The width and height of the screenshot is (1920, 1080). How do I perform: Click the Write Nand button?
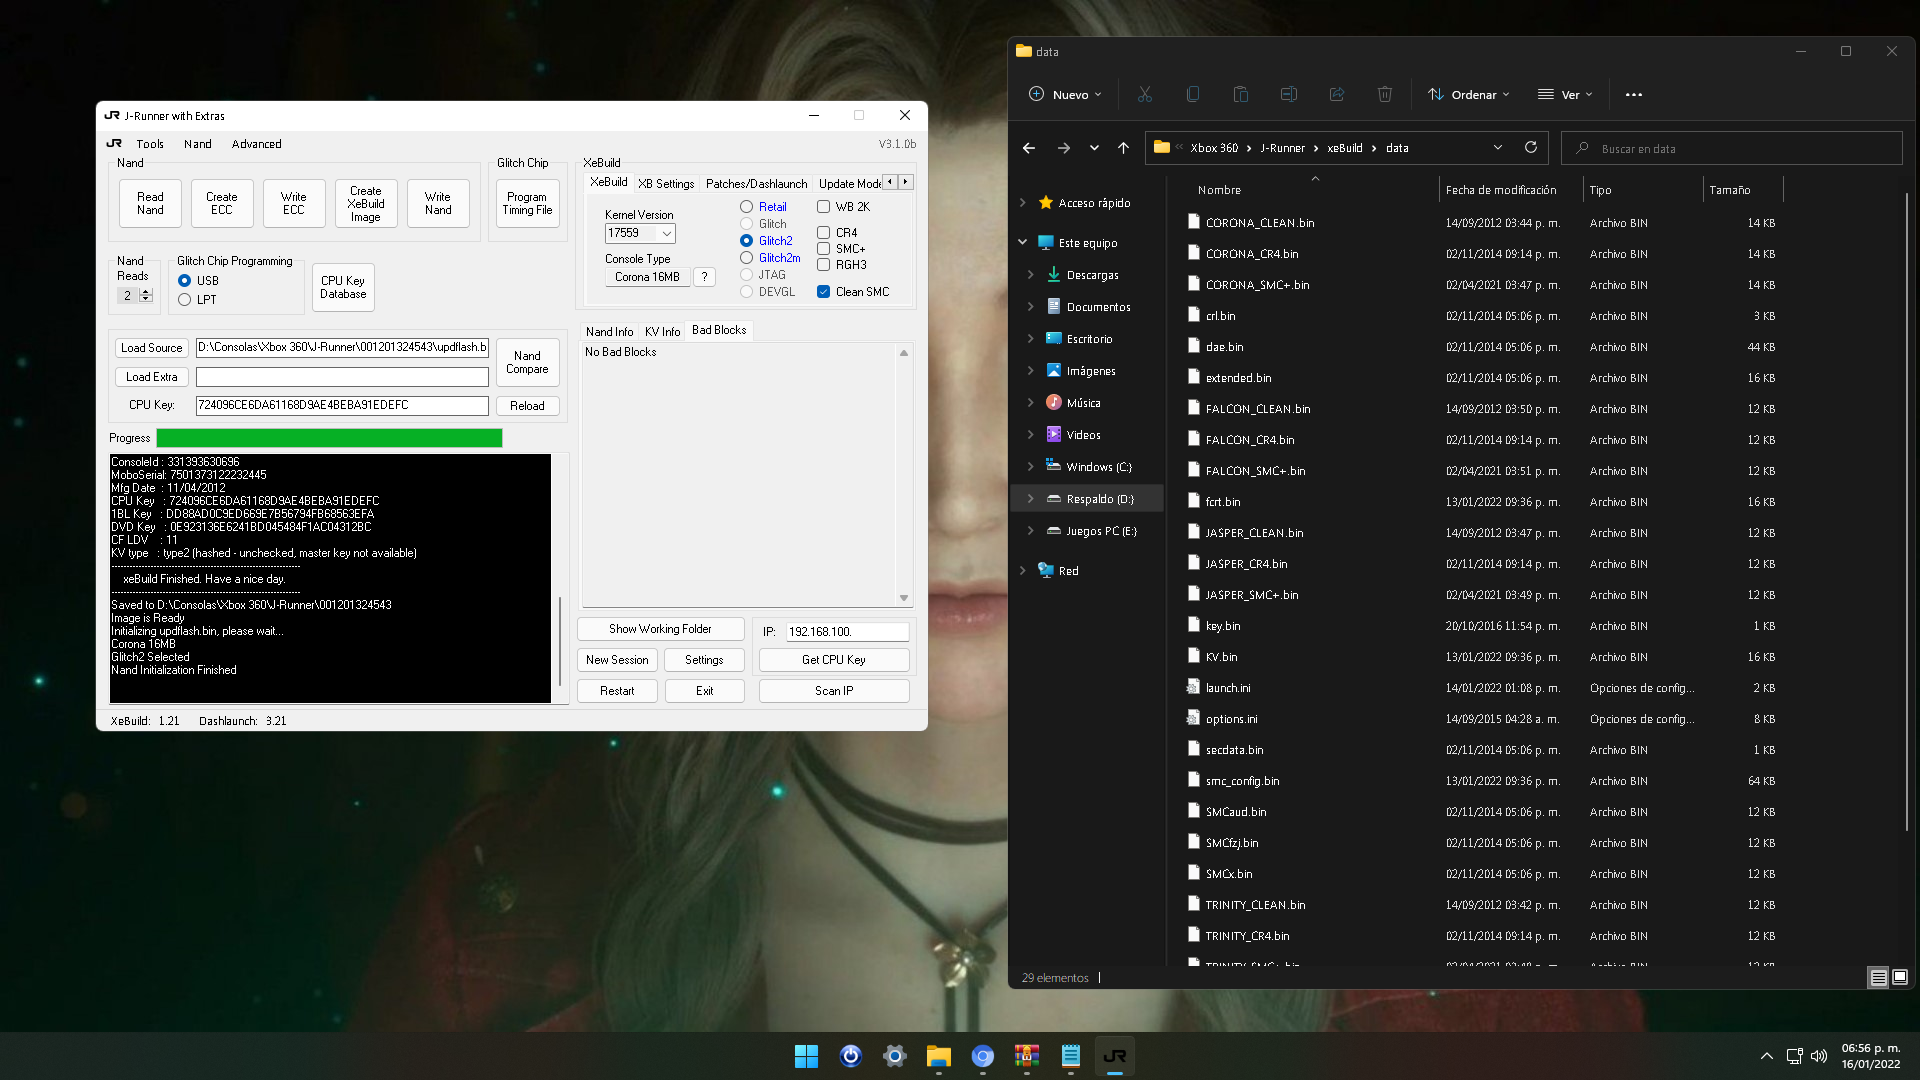pyautogui.click(x=438, y=204)
